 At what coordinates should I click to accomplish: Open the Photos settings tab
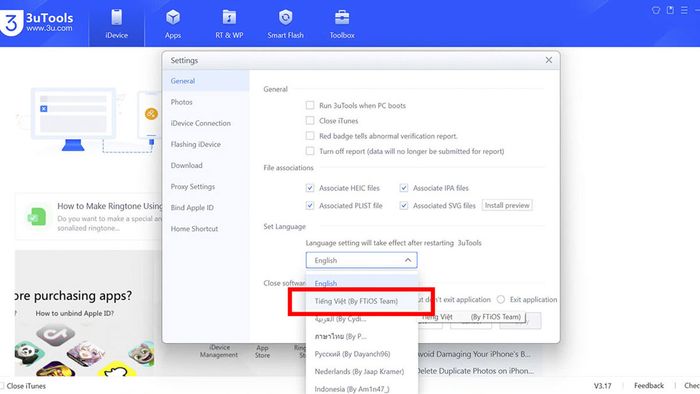pyautogui.click(x=206, y=102)
